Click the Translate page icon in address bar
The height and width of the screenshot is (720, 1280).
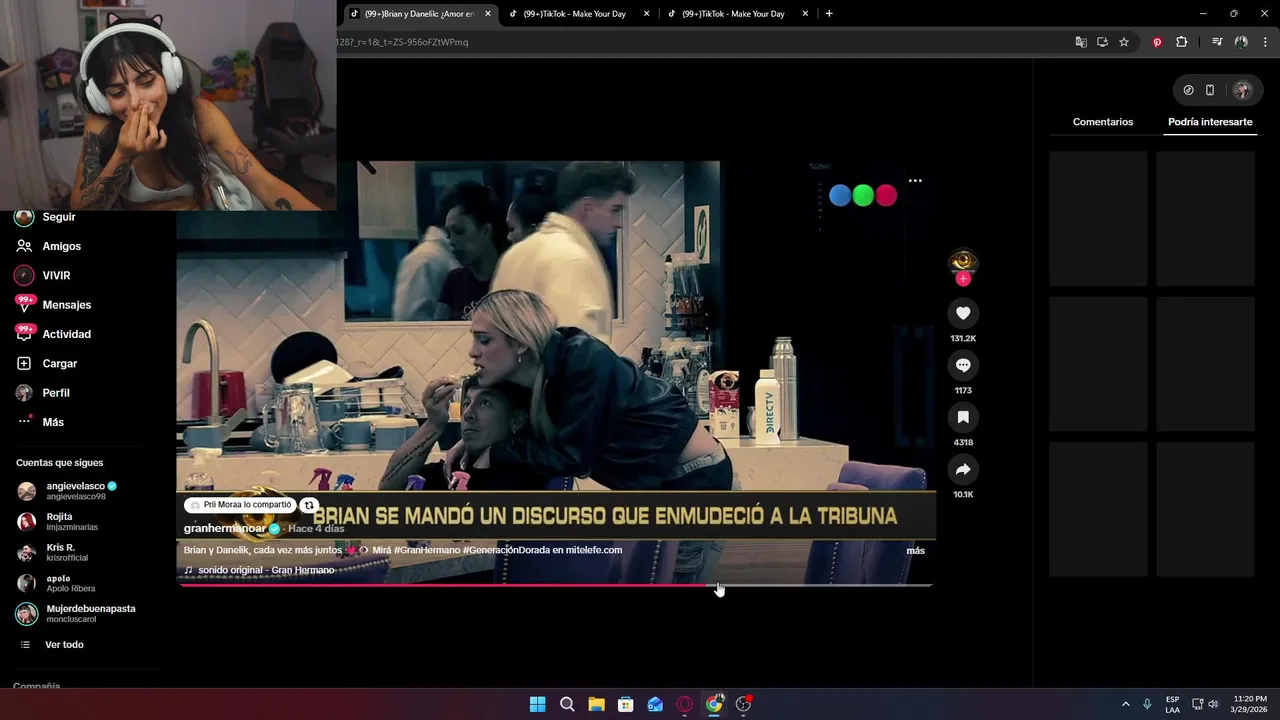[1081, 42]
